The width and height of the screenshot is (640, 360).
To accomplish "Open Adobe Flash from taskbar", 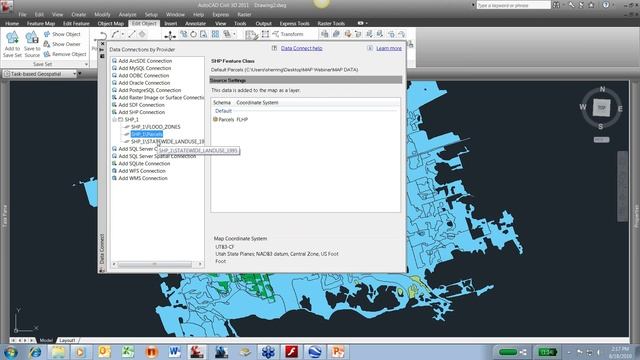I will [x=291, y=352].
